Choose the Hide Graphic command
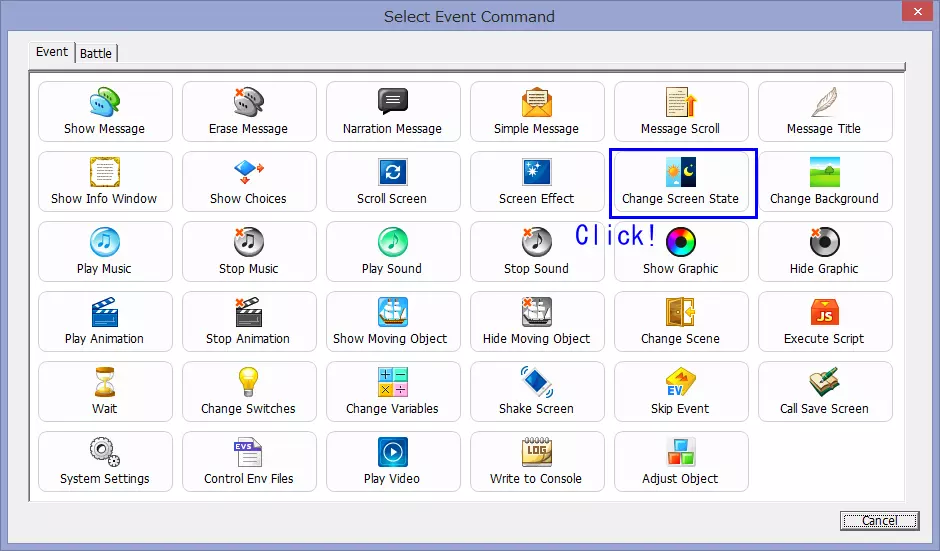 point(825,252)
